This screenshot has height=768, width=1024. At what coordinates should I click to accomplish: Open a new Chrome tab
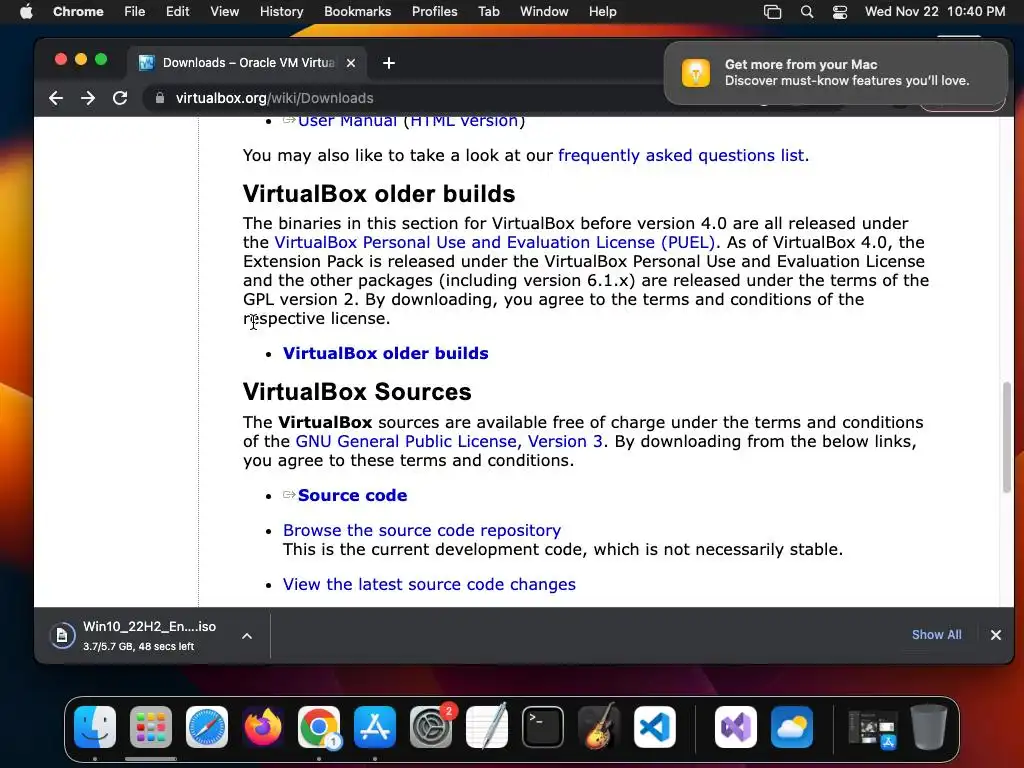[x=389, y=63]
